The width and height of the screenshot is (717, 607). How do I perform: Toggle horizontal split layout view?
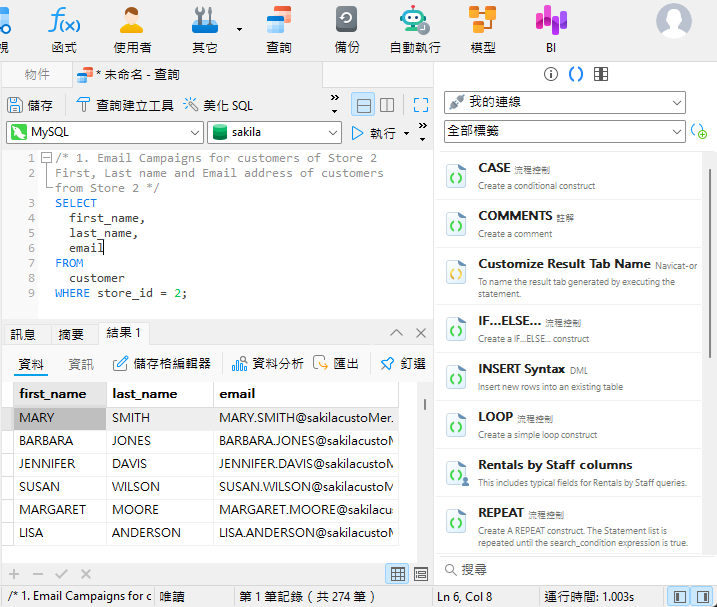(364, 105)
